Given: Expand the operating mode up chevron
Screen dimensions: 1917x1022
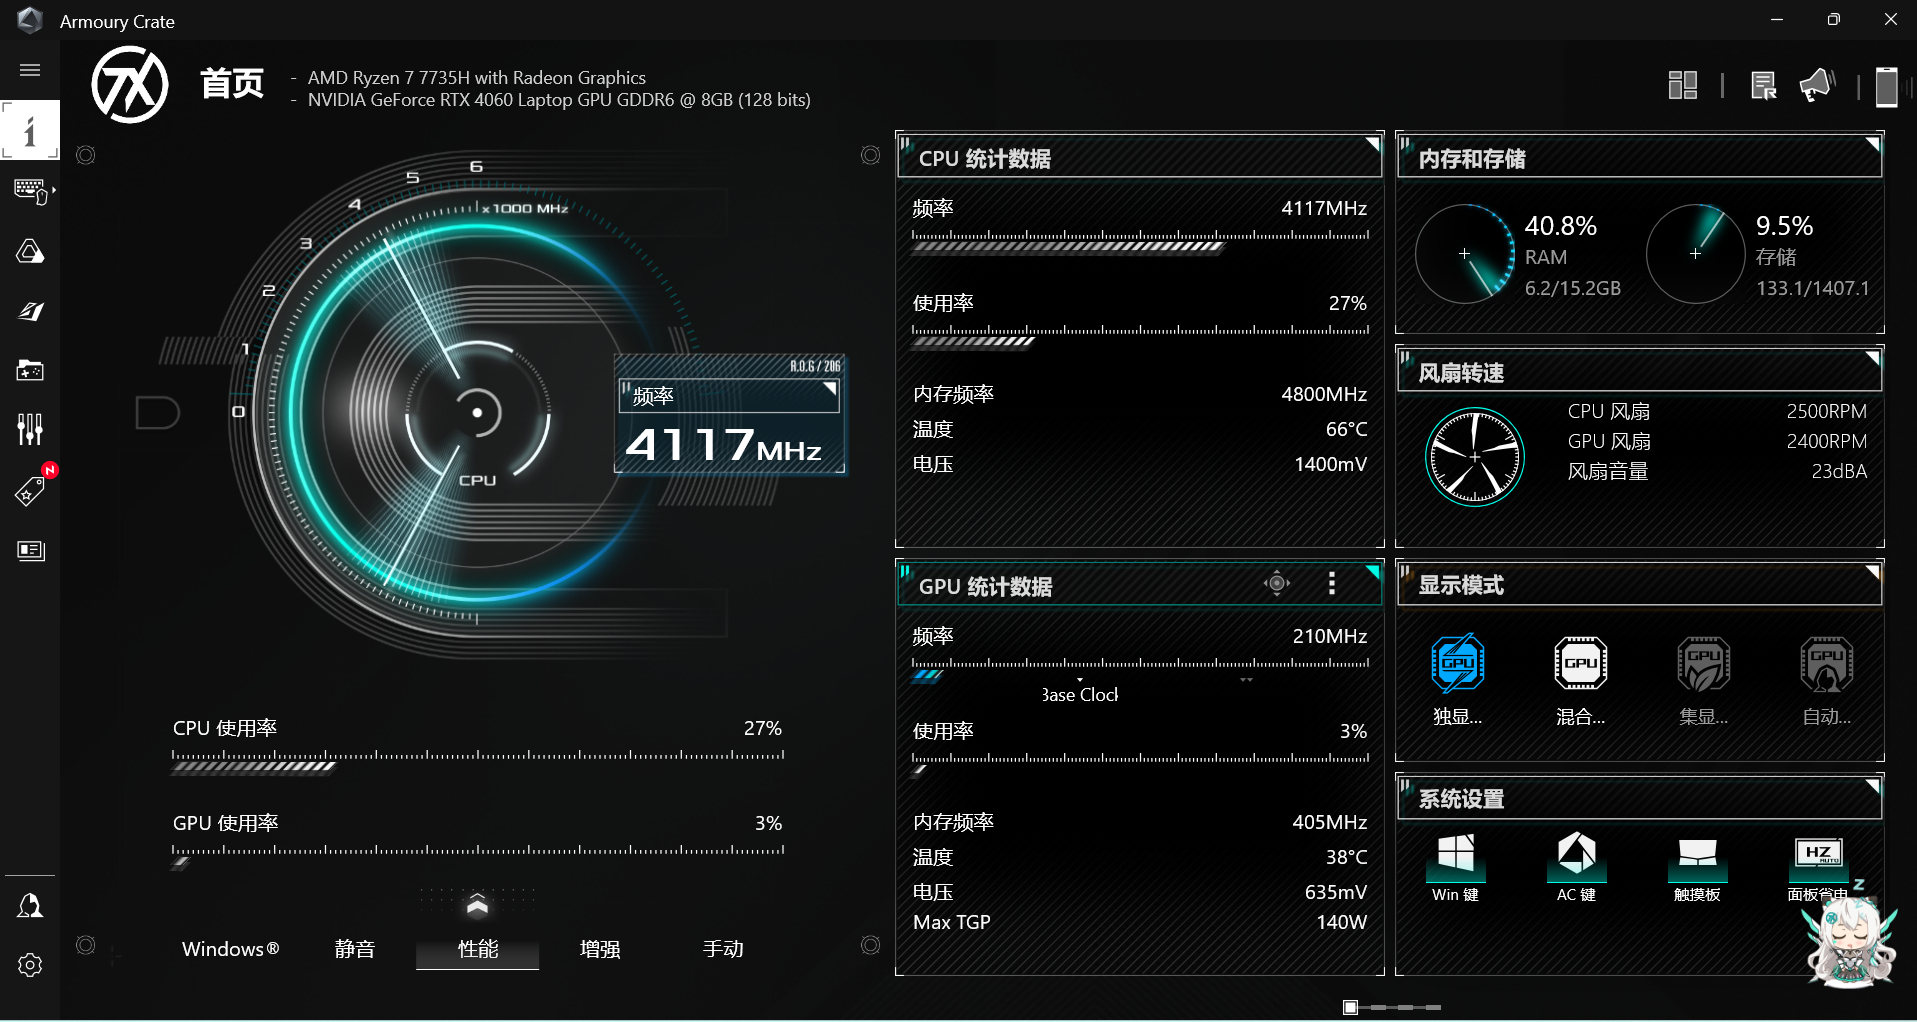Looking at the screenshot, I should pyautogui.click(x=477, y=904).
